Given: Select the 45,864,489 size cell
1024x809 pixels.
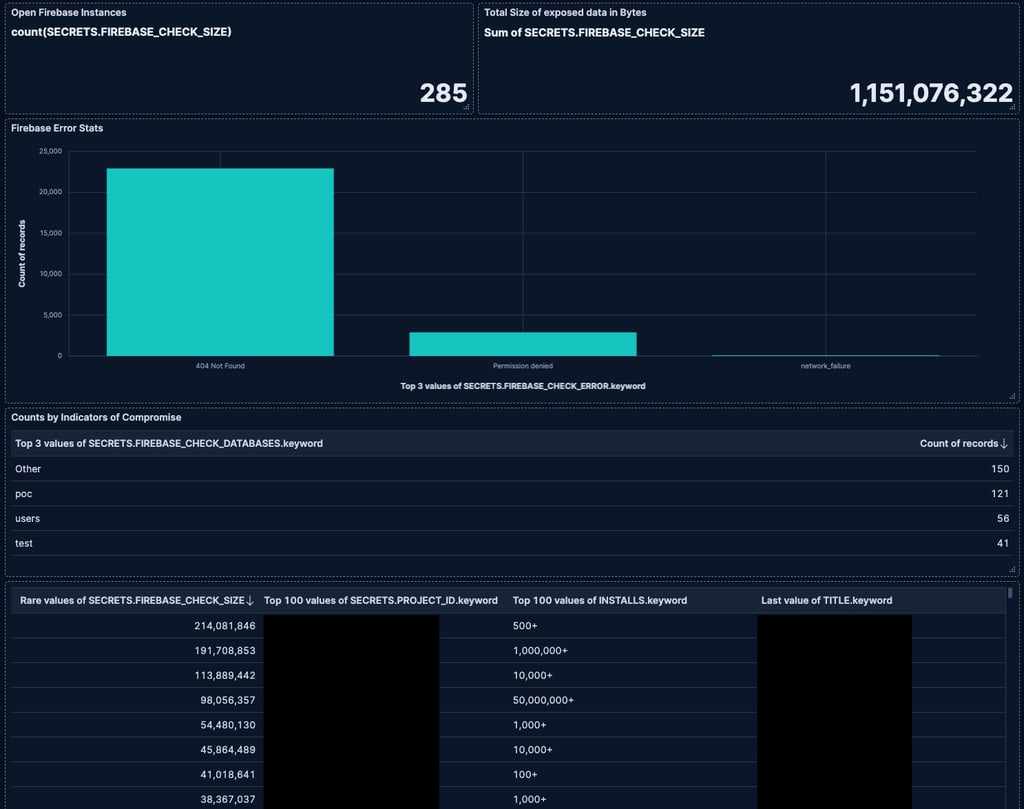Looking at the screenshot, I should 228,750.
